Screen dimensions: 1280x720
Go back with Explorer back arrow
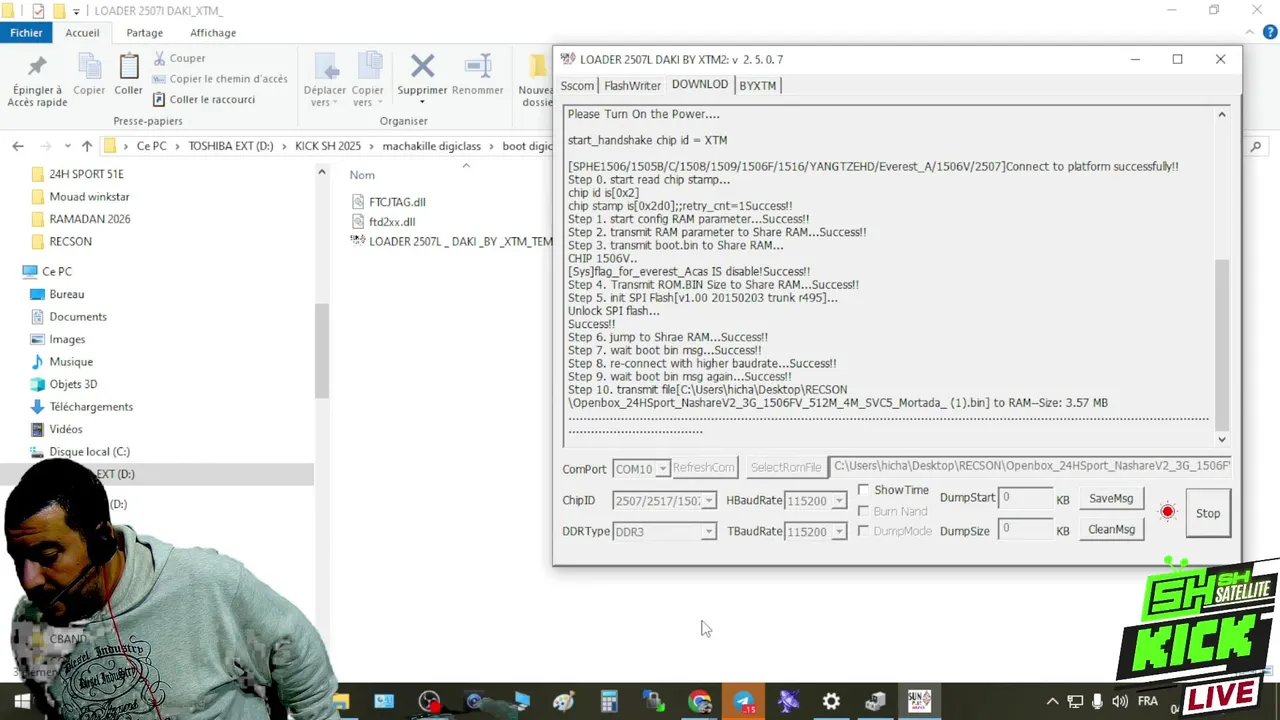[x=18, y=146]
